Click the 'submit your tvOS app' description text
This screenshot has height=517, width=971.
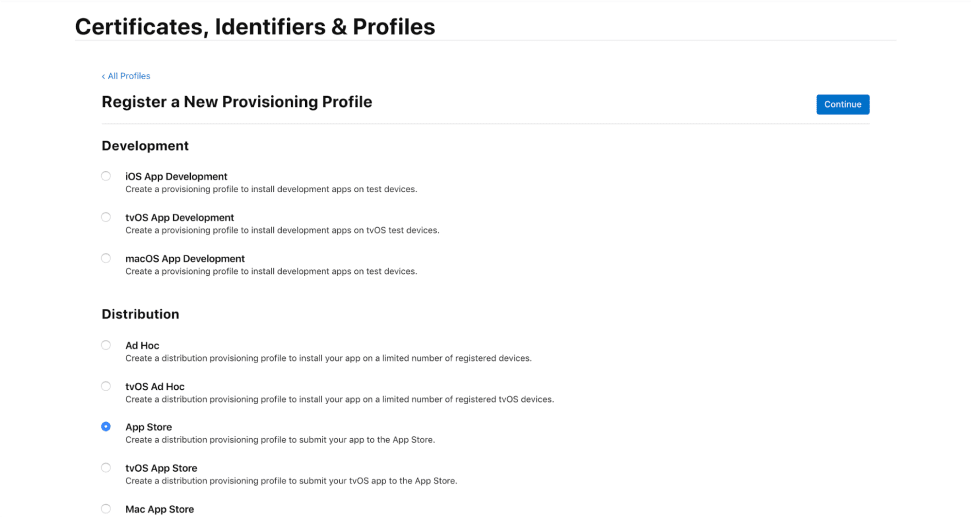coord(291,481)
